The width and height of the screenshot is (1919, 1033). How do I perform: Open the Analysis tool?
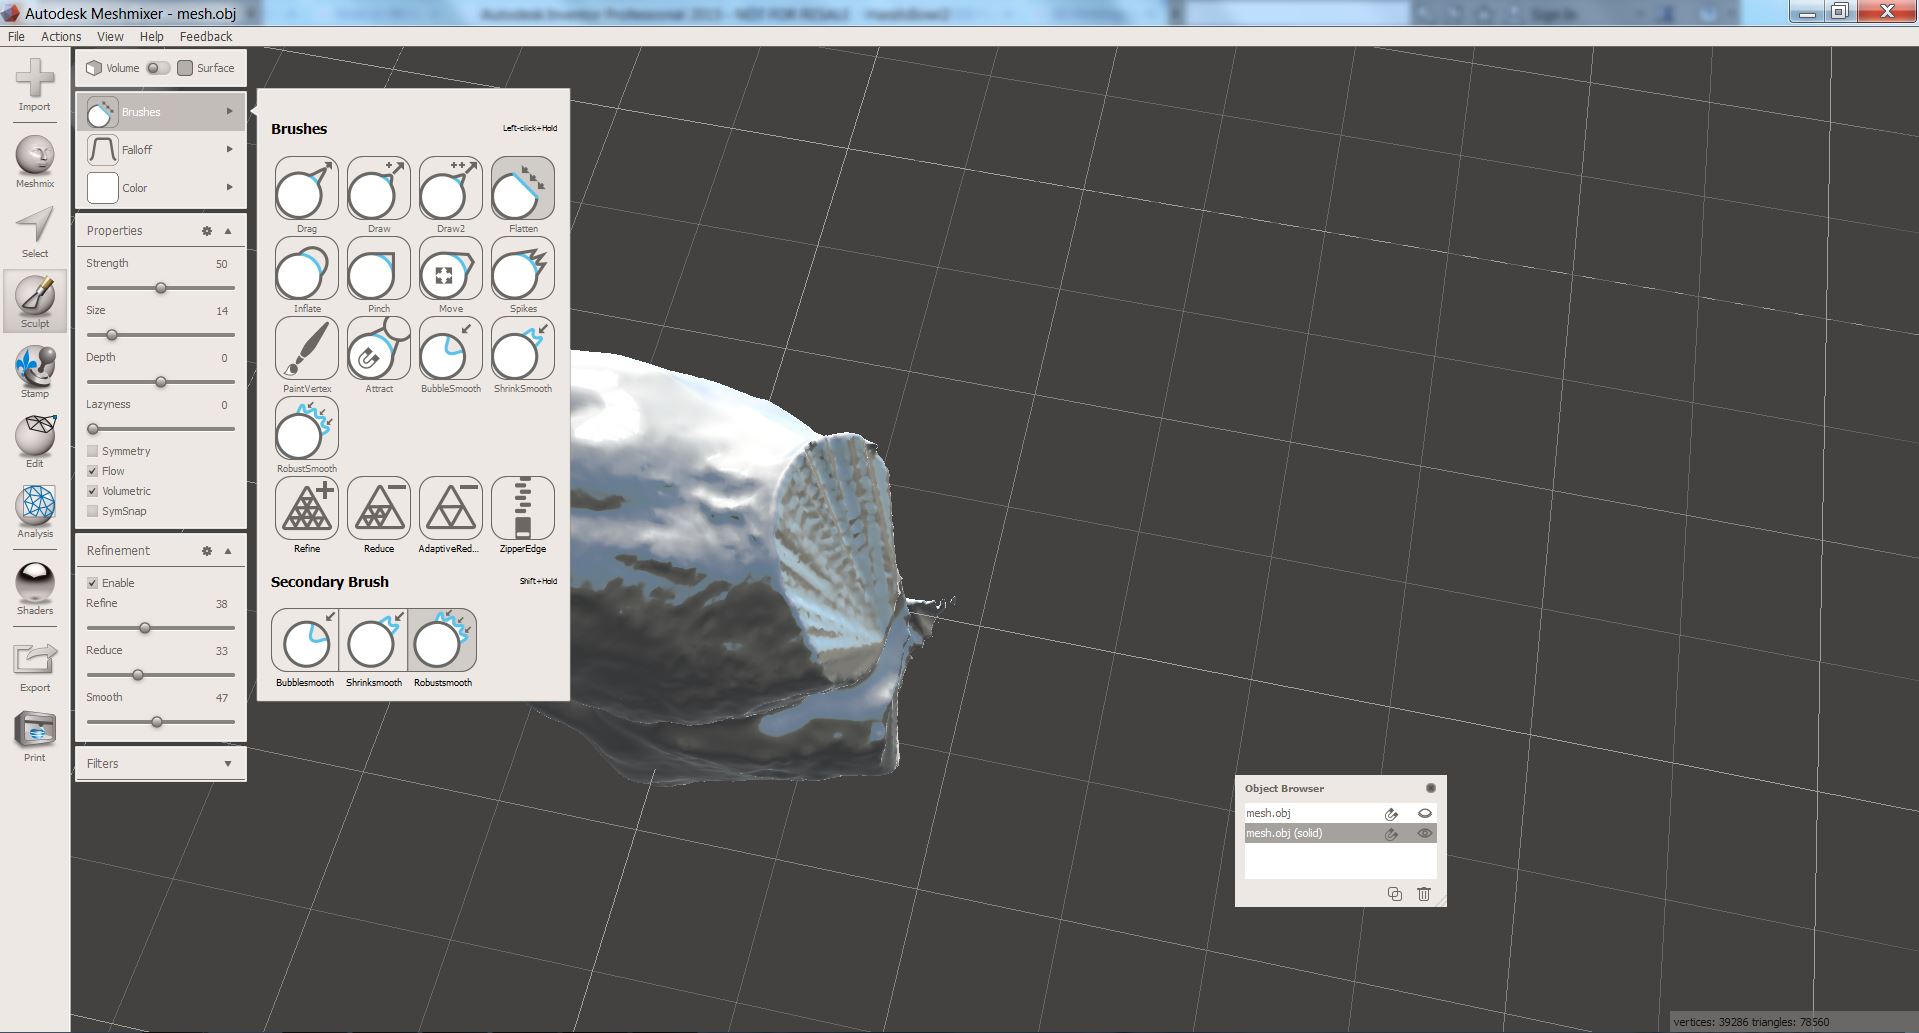(35, 511)
